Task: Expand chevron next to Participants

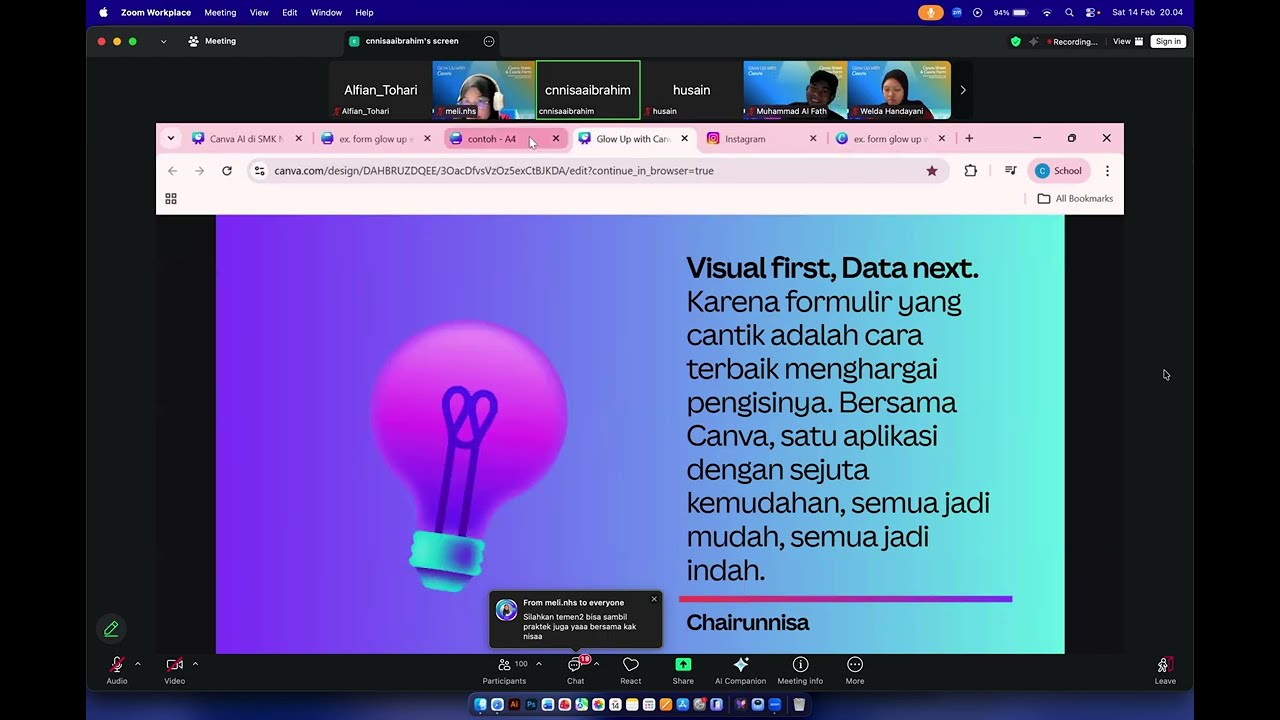Action: click(539, 664)
